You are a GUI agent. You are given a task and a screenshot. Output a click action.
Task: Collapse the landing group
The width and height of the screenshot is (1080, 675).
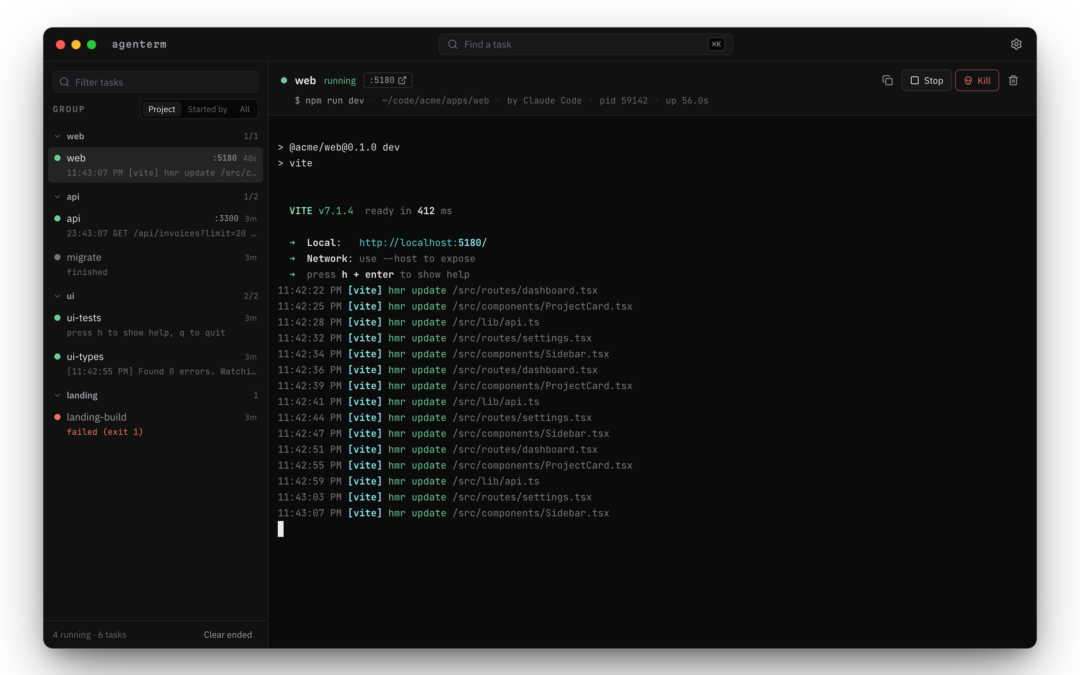(x=58, y=395)
